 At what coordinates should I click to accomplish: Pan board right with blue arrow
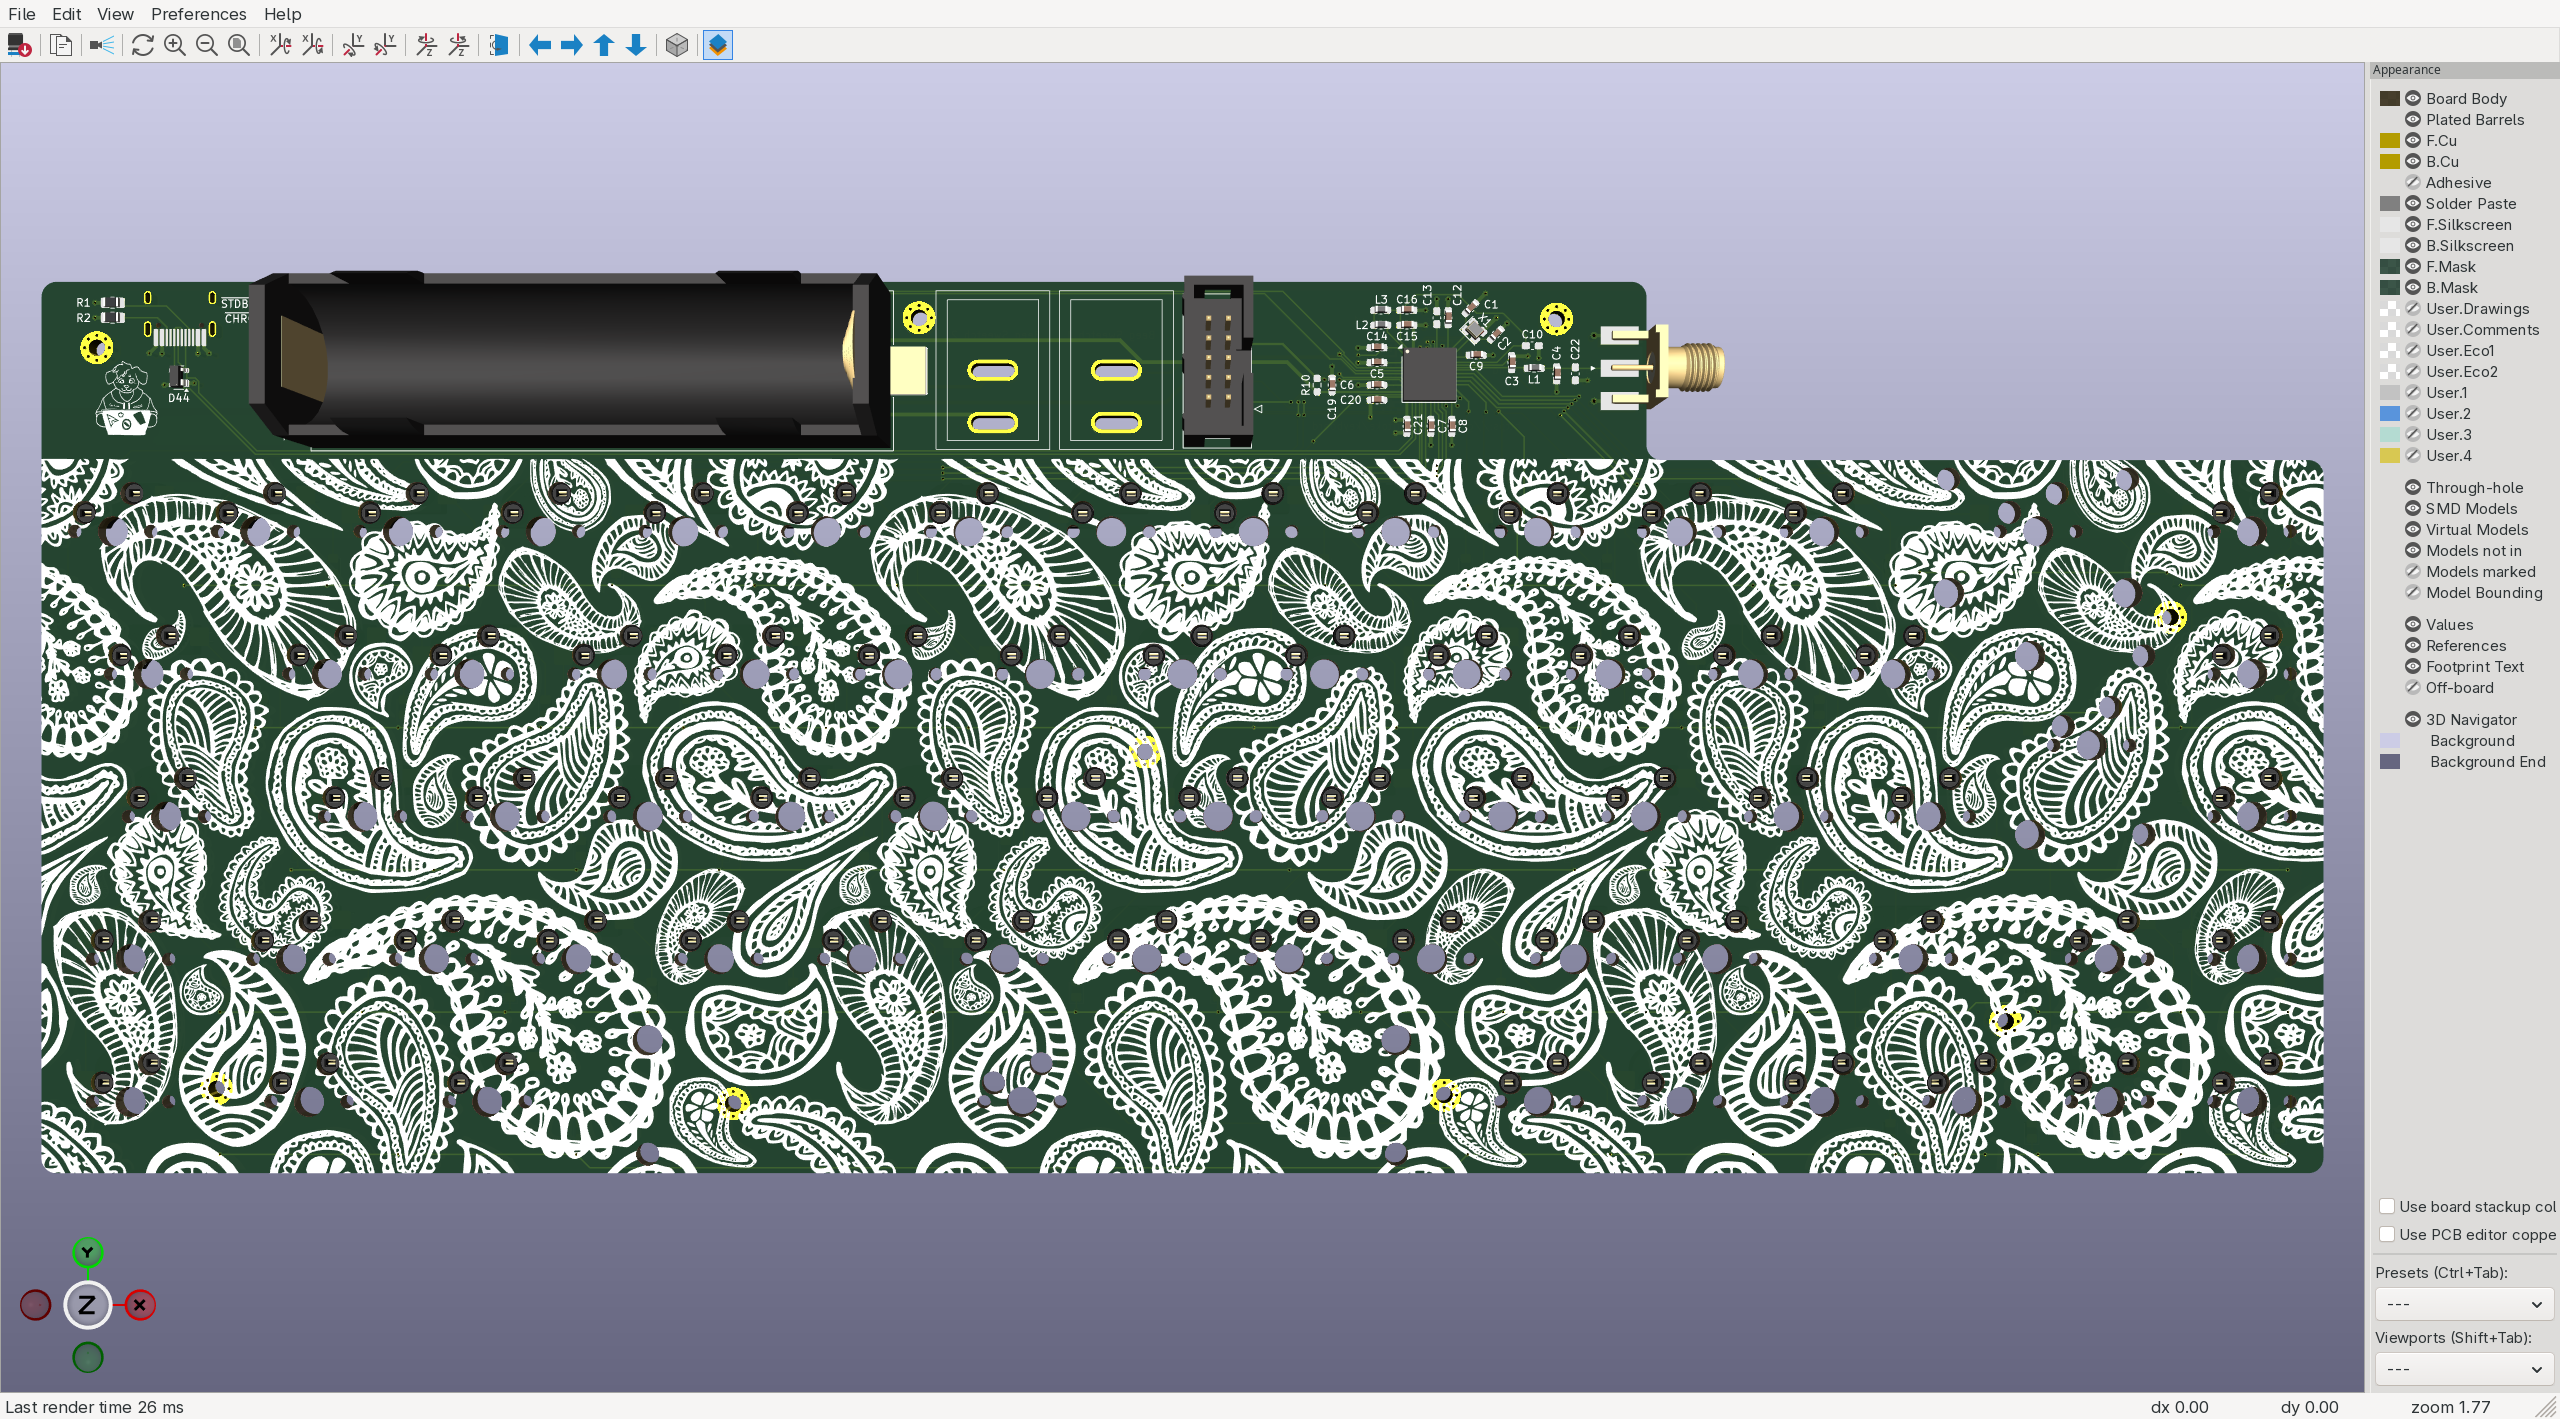click(x=572, y=45)
